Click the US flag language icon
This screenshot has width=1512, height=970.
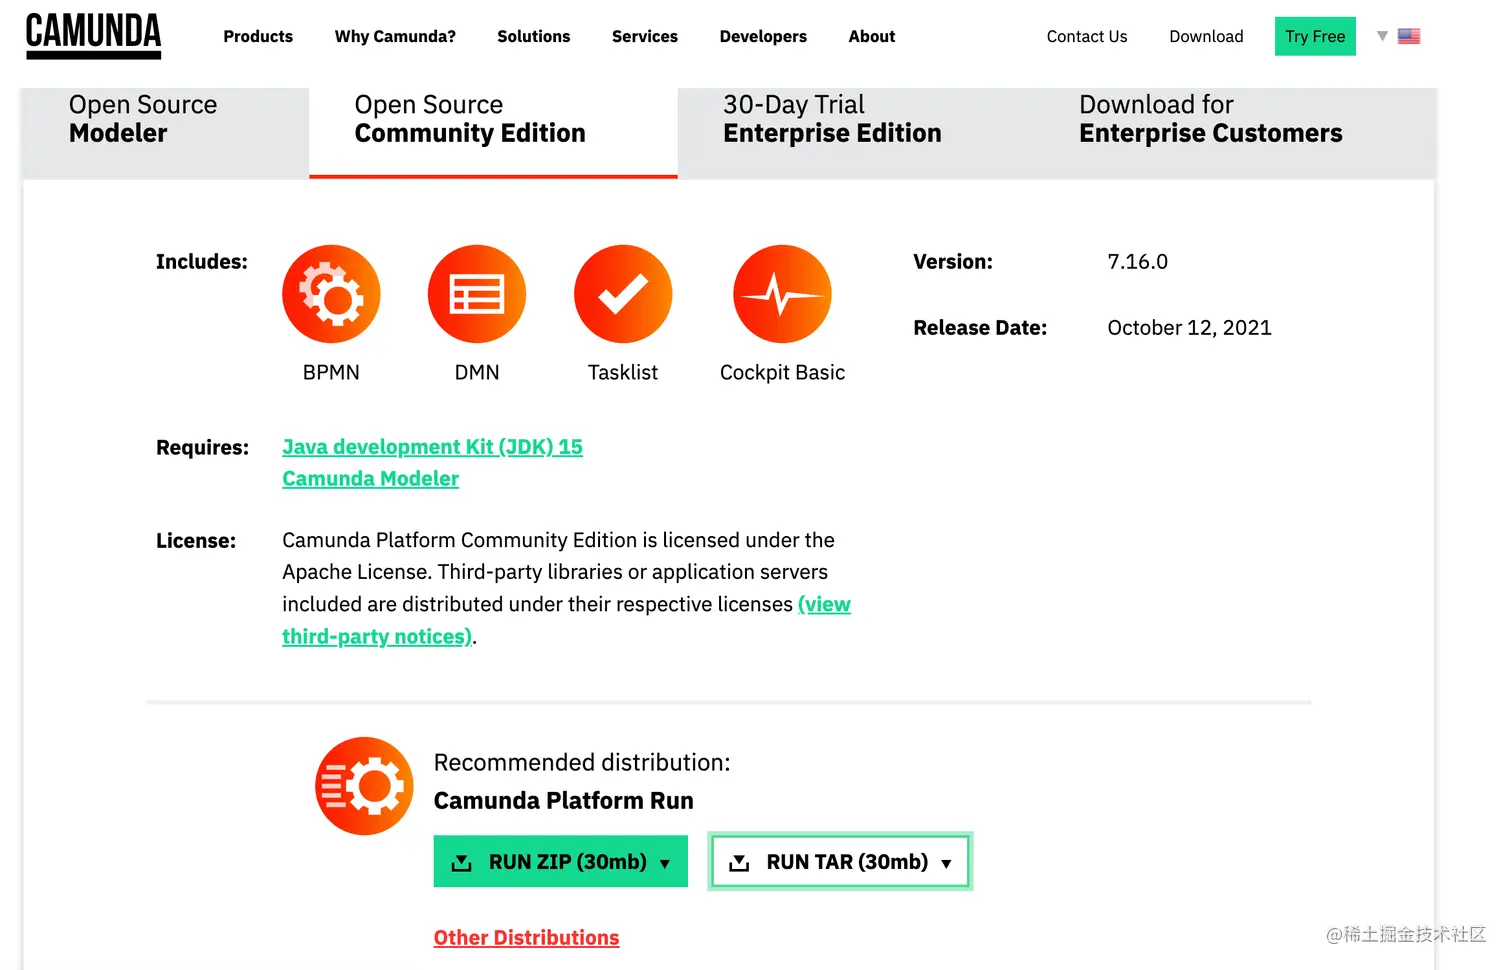pos(1409,36)
